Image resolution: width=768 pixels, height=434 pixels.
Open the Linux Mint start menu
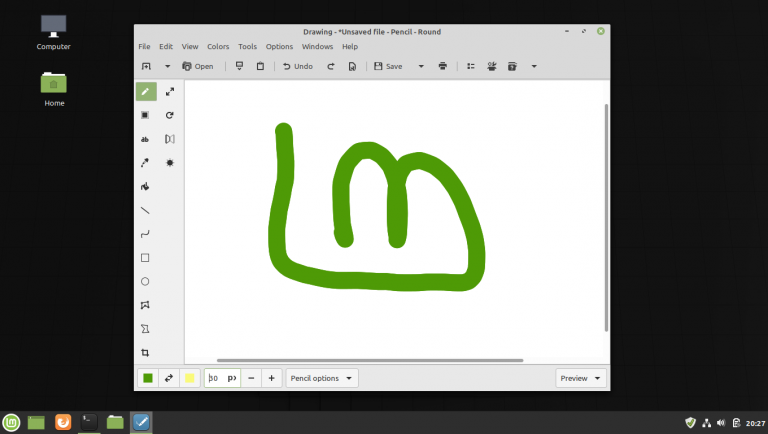click(11, 422)
